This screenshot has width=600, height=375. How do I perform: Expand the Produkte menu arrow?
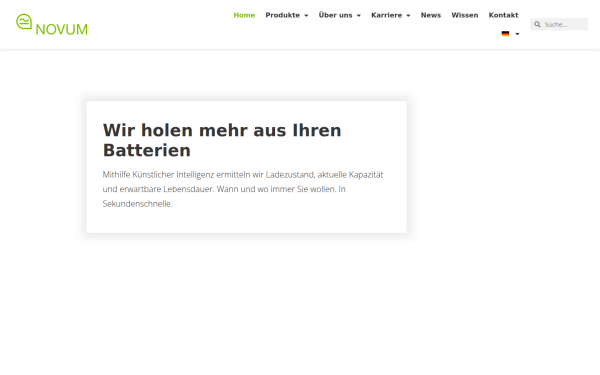(306, 16)
